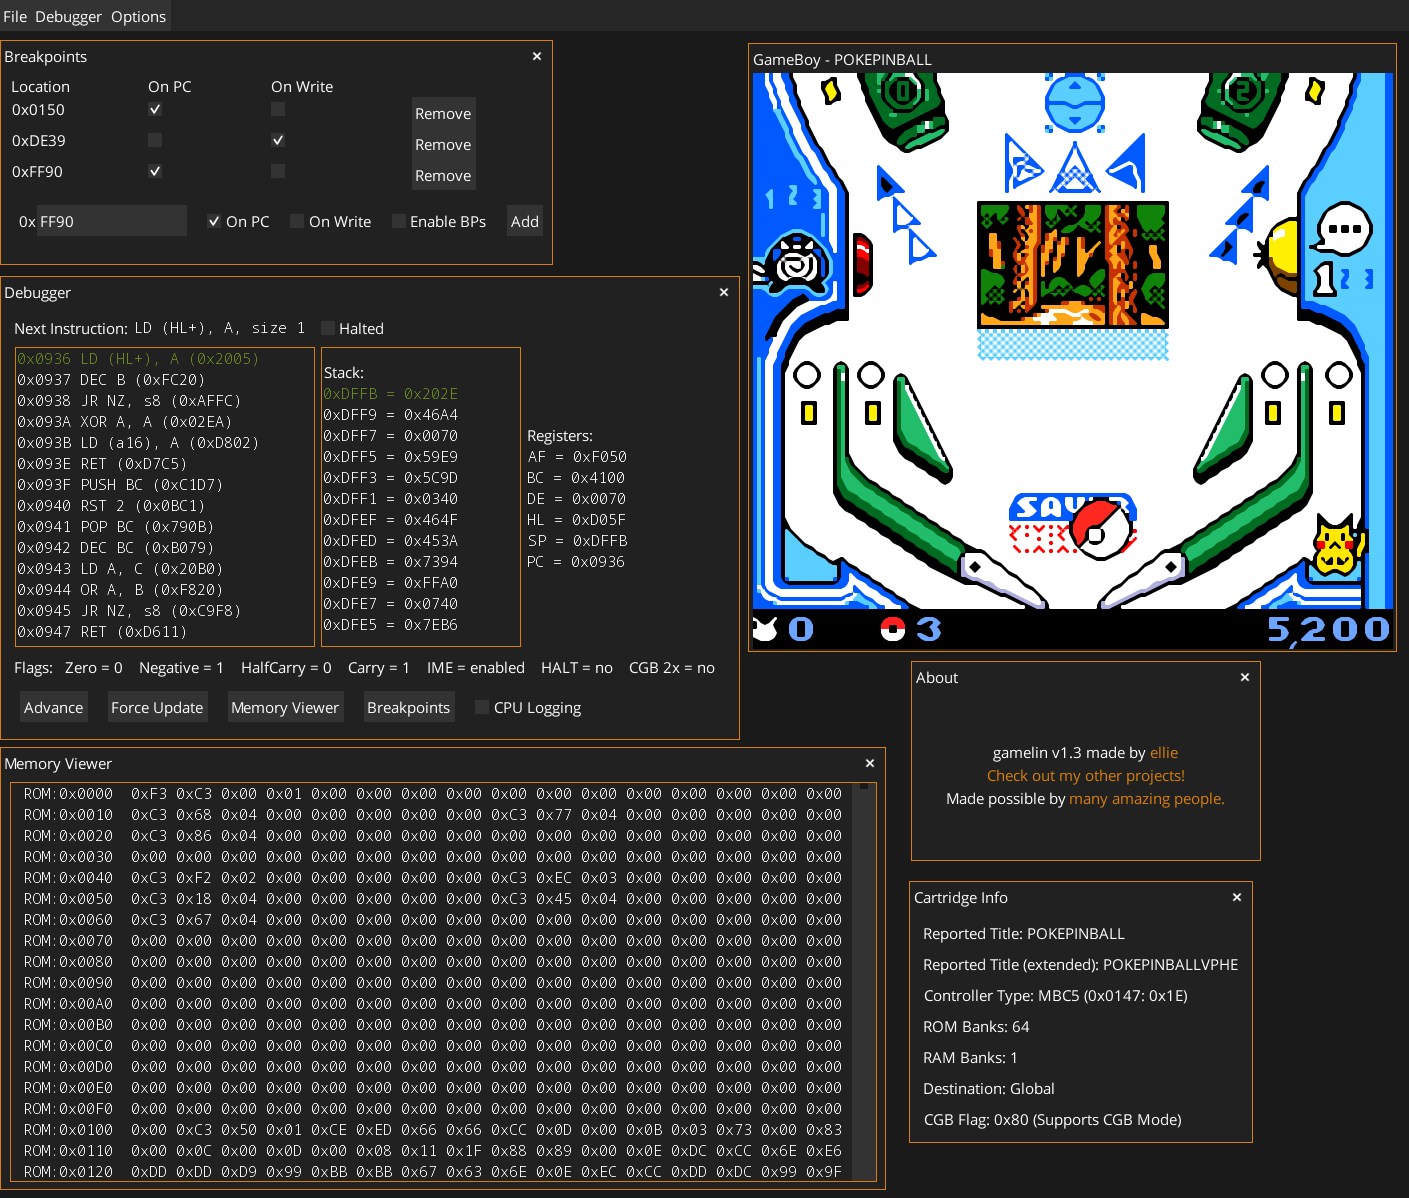This screenshot has width=1409, height=1198.
Task: Select memory row ROM:0x0120
Action: click(433, 1171)
